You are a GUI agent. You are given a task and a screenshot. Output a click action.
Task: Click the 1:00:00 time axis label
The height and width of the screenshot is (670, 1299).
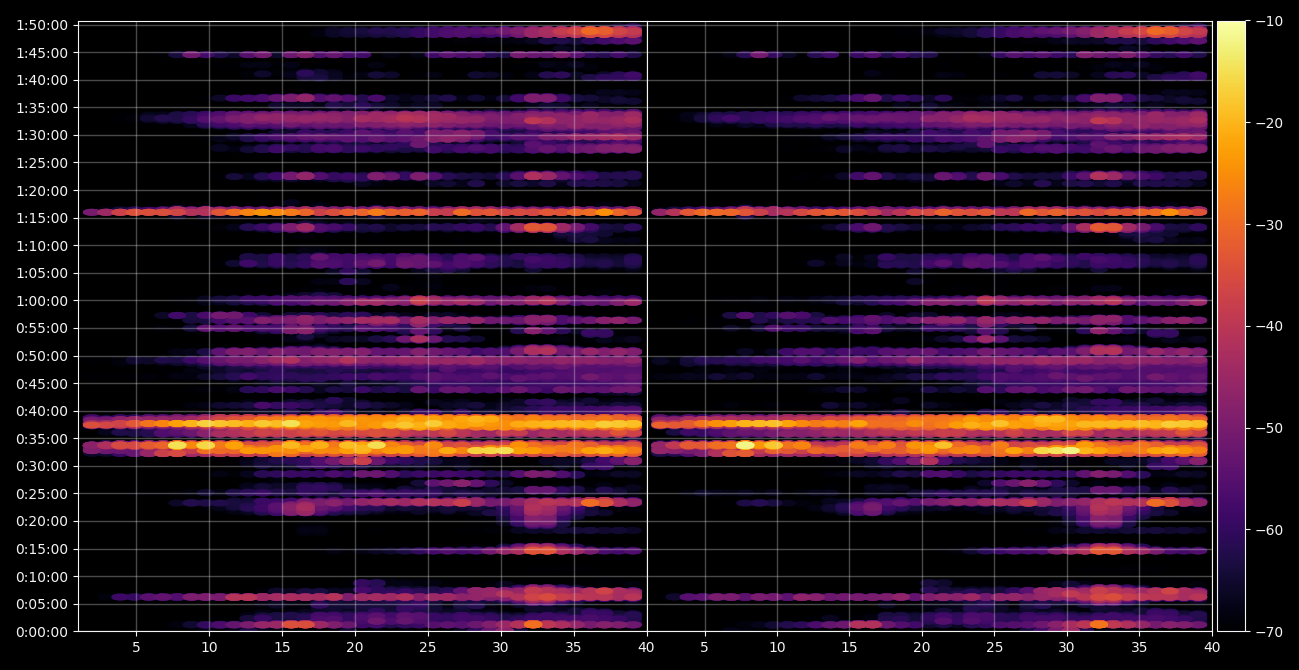coord(42,301)
